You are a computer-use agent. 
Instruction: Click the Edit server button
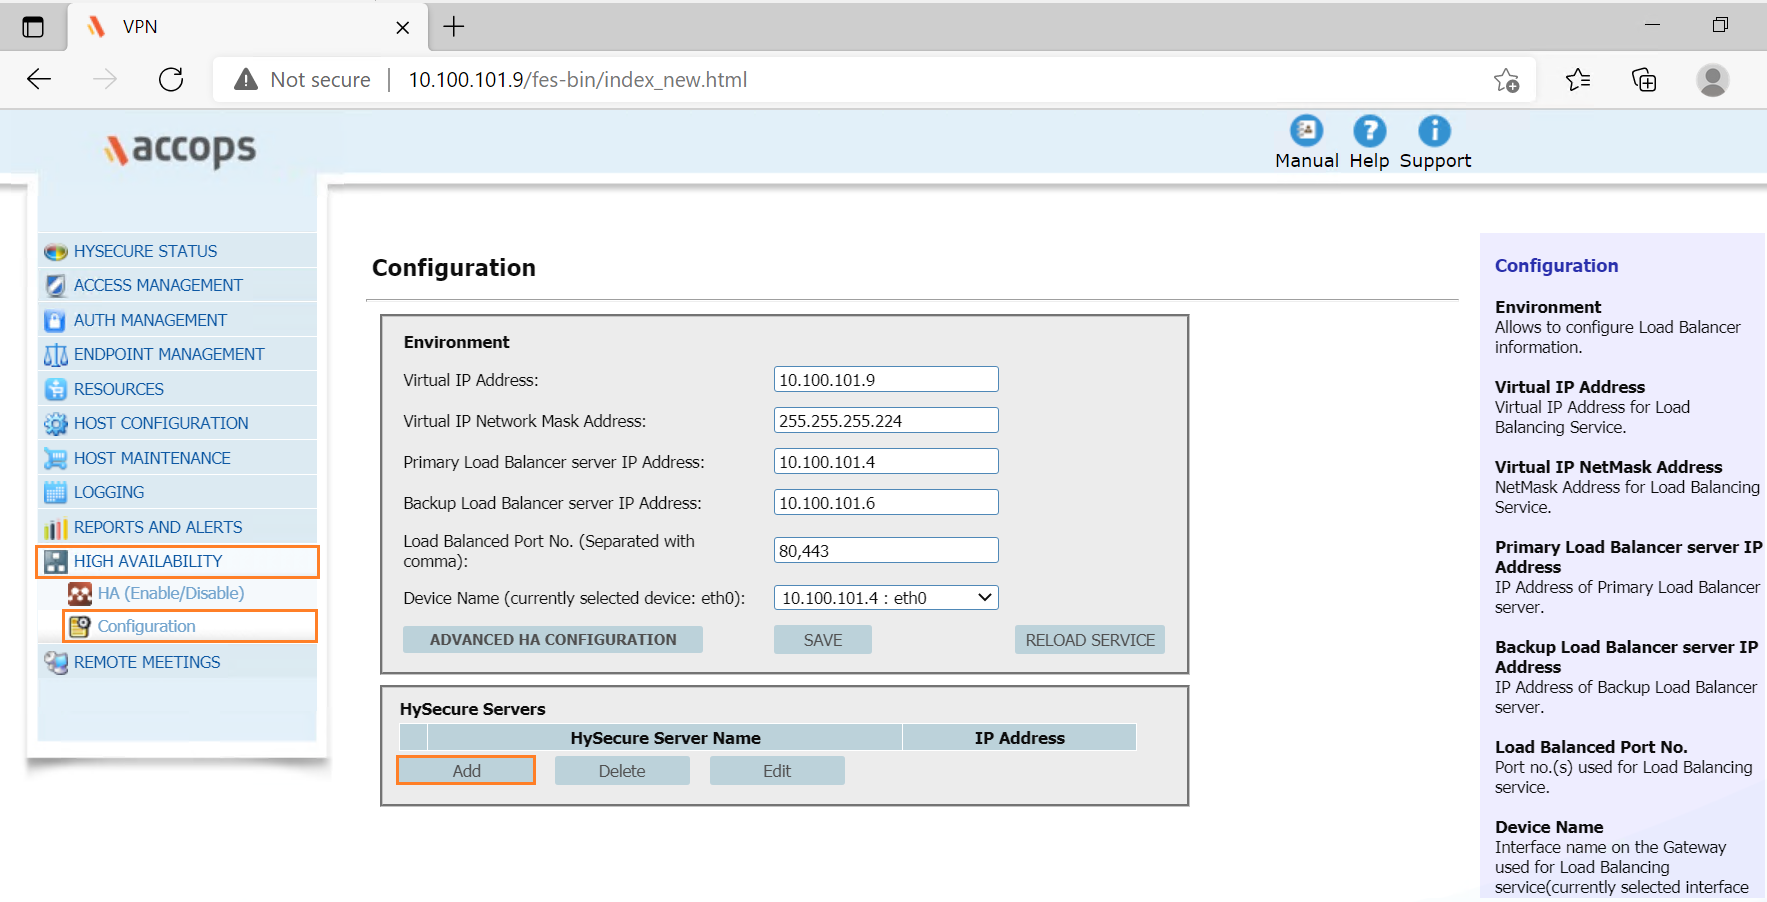point(777,771)
